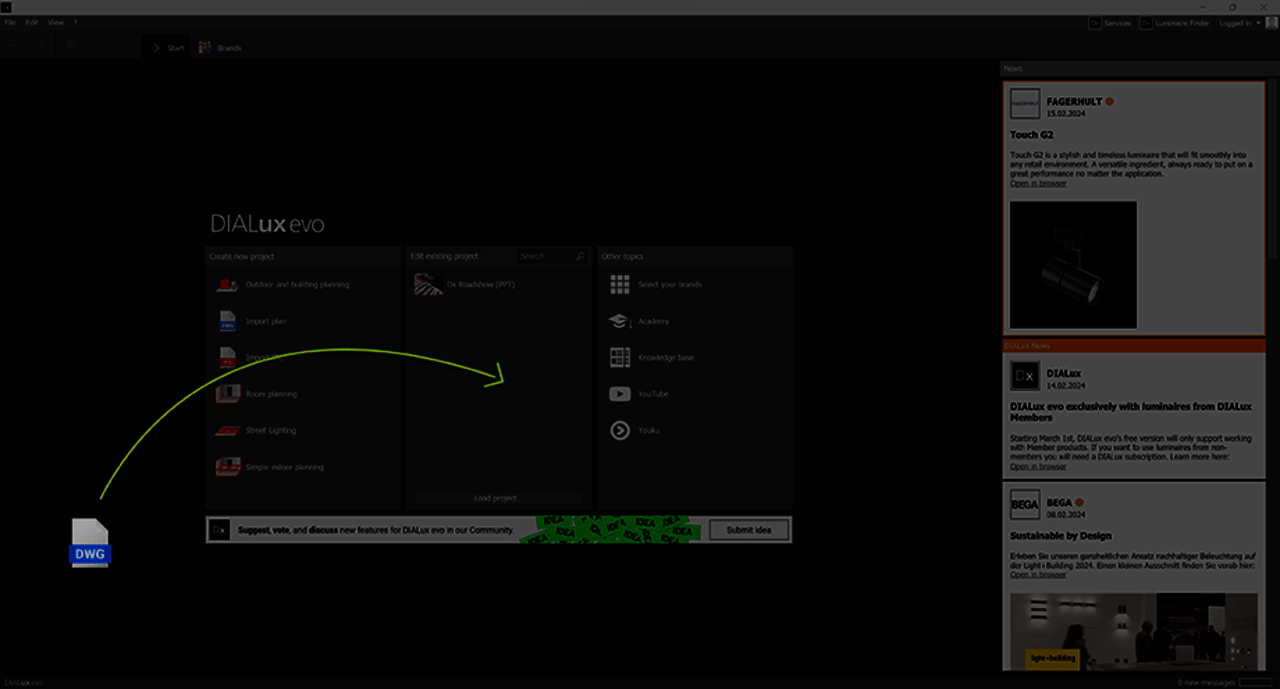Click the Outdoor and building planning icon

[227, 285]
